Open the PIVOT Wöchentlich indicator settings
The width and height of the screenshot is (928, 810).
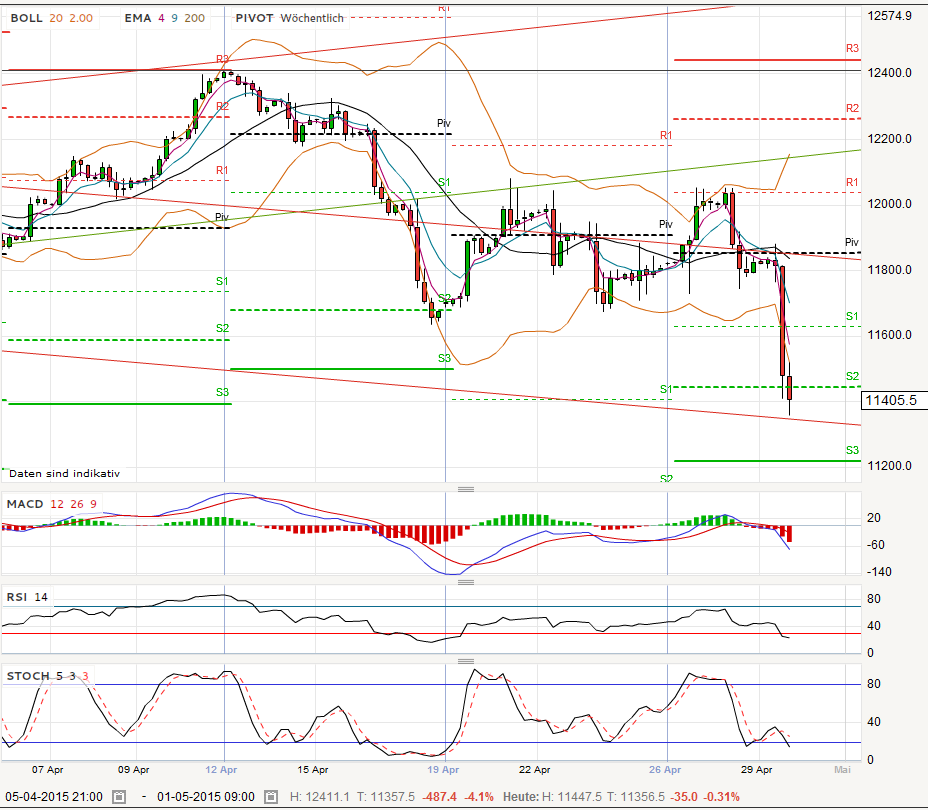click(289, 18)
